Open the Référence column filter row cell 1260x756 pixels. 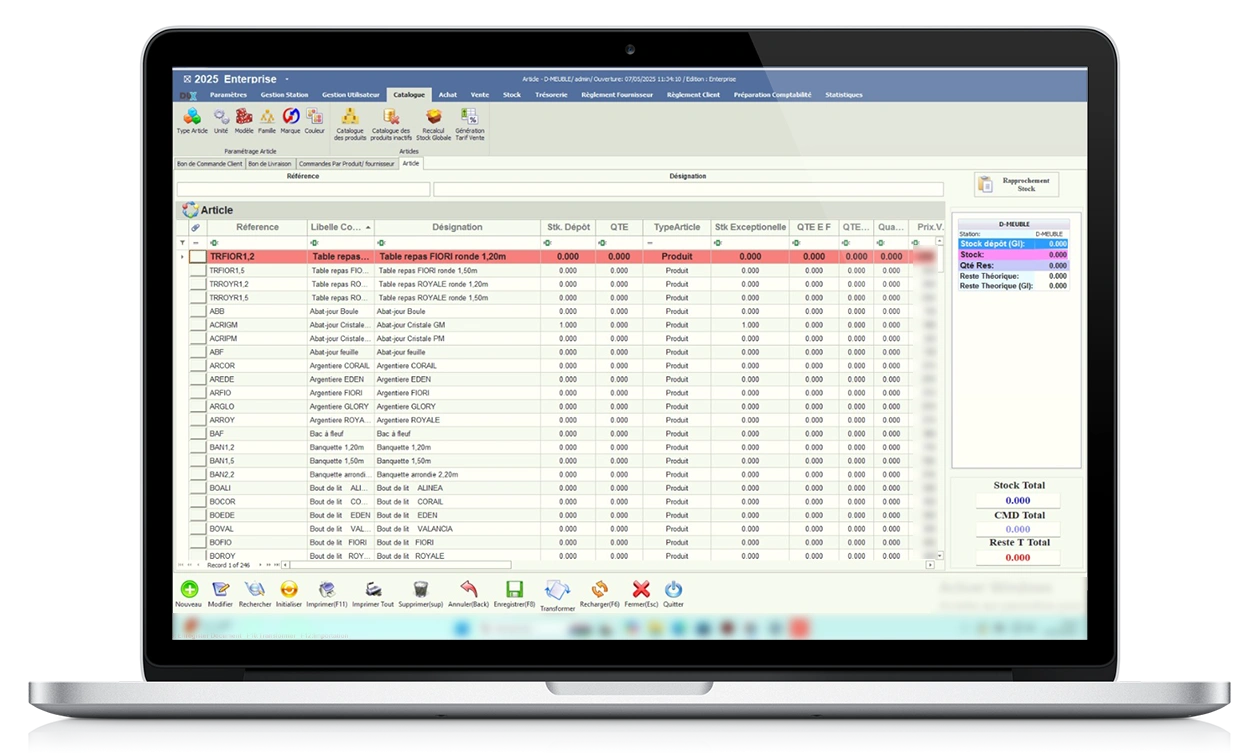pos(256,243)
